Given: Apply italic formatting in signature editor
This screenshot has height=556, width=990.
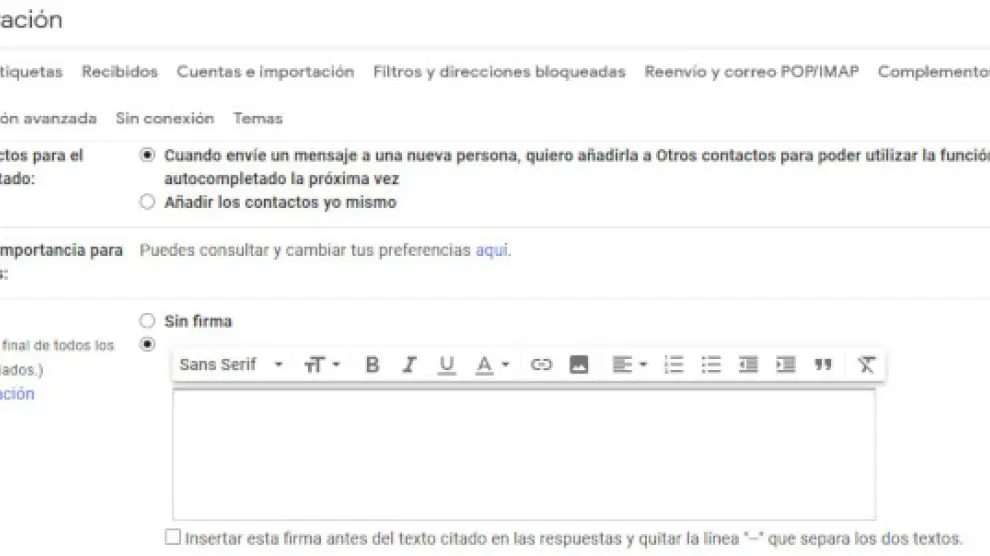Looking at the screenshot, I should [x=409, y=365].
